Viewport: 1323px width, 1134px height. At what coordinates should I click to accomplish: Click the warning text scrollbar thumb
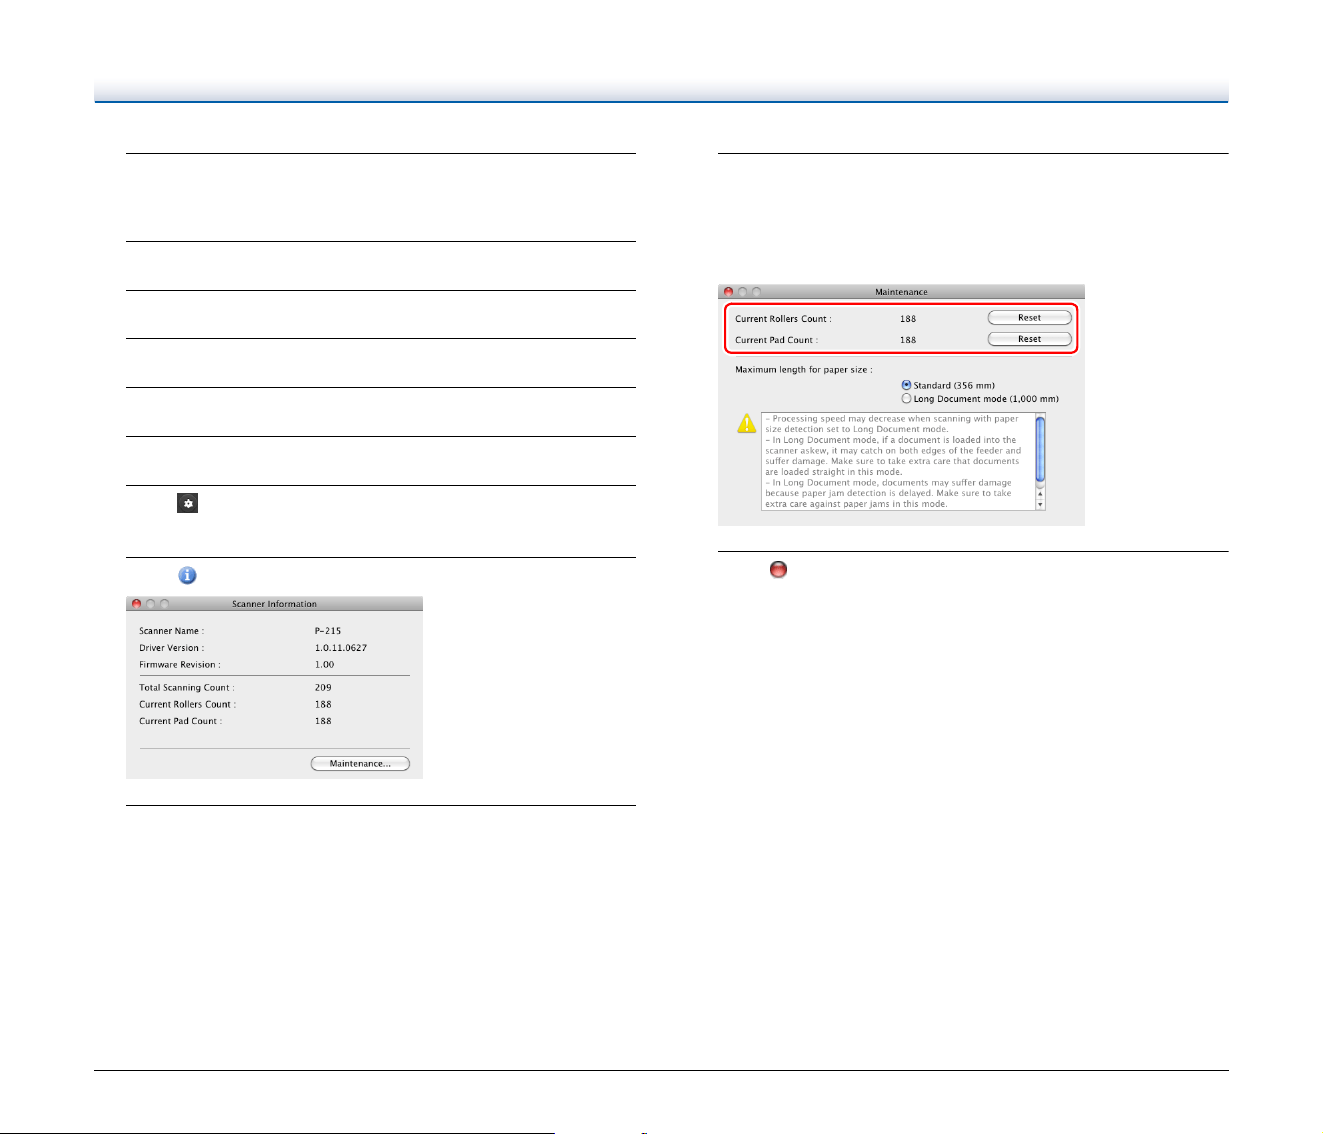point(1040,449)
